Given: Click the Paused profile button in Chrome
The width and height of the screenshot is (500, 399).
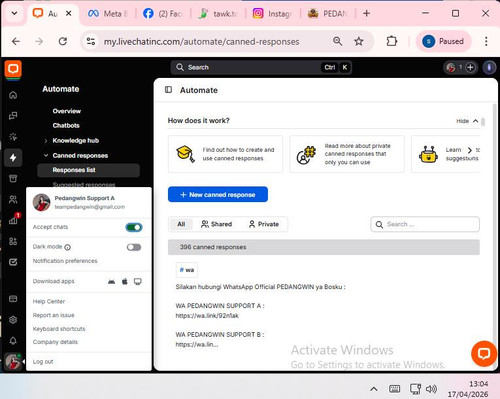Looking at the screenshot, I should [x=443, y=41].
